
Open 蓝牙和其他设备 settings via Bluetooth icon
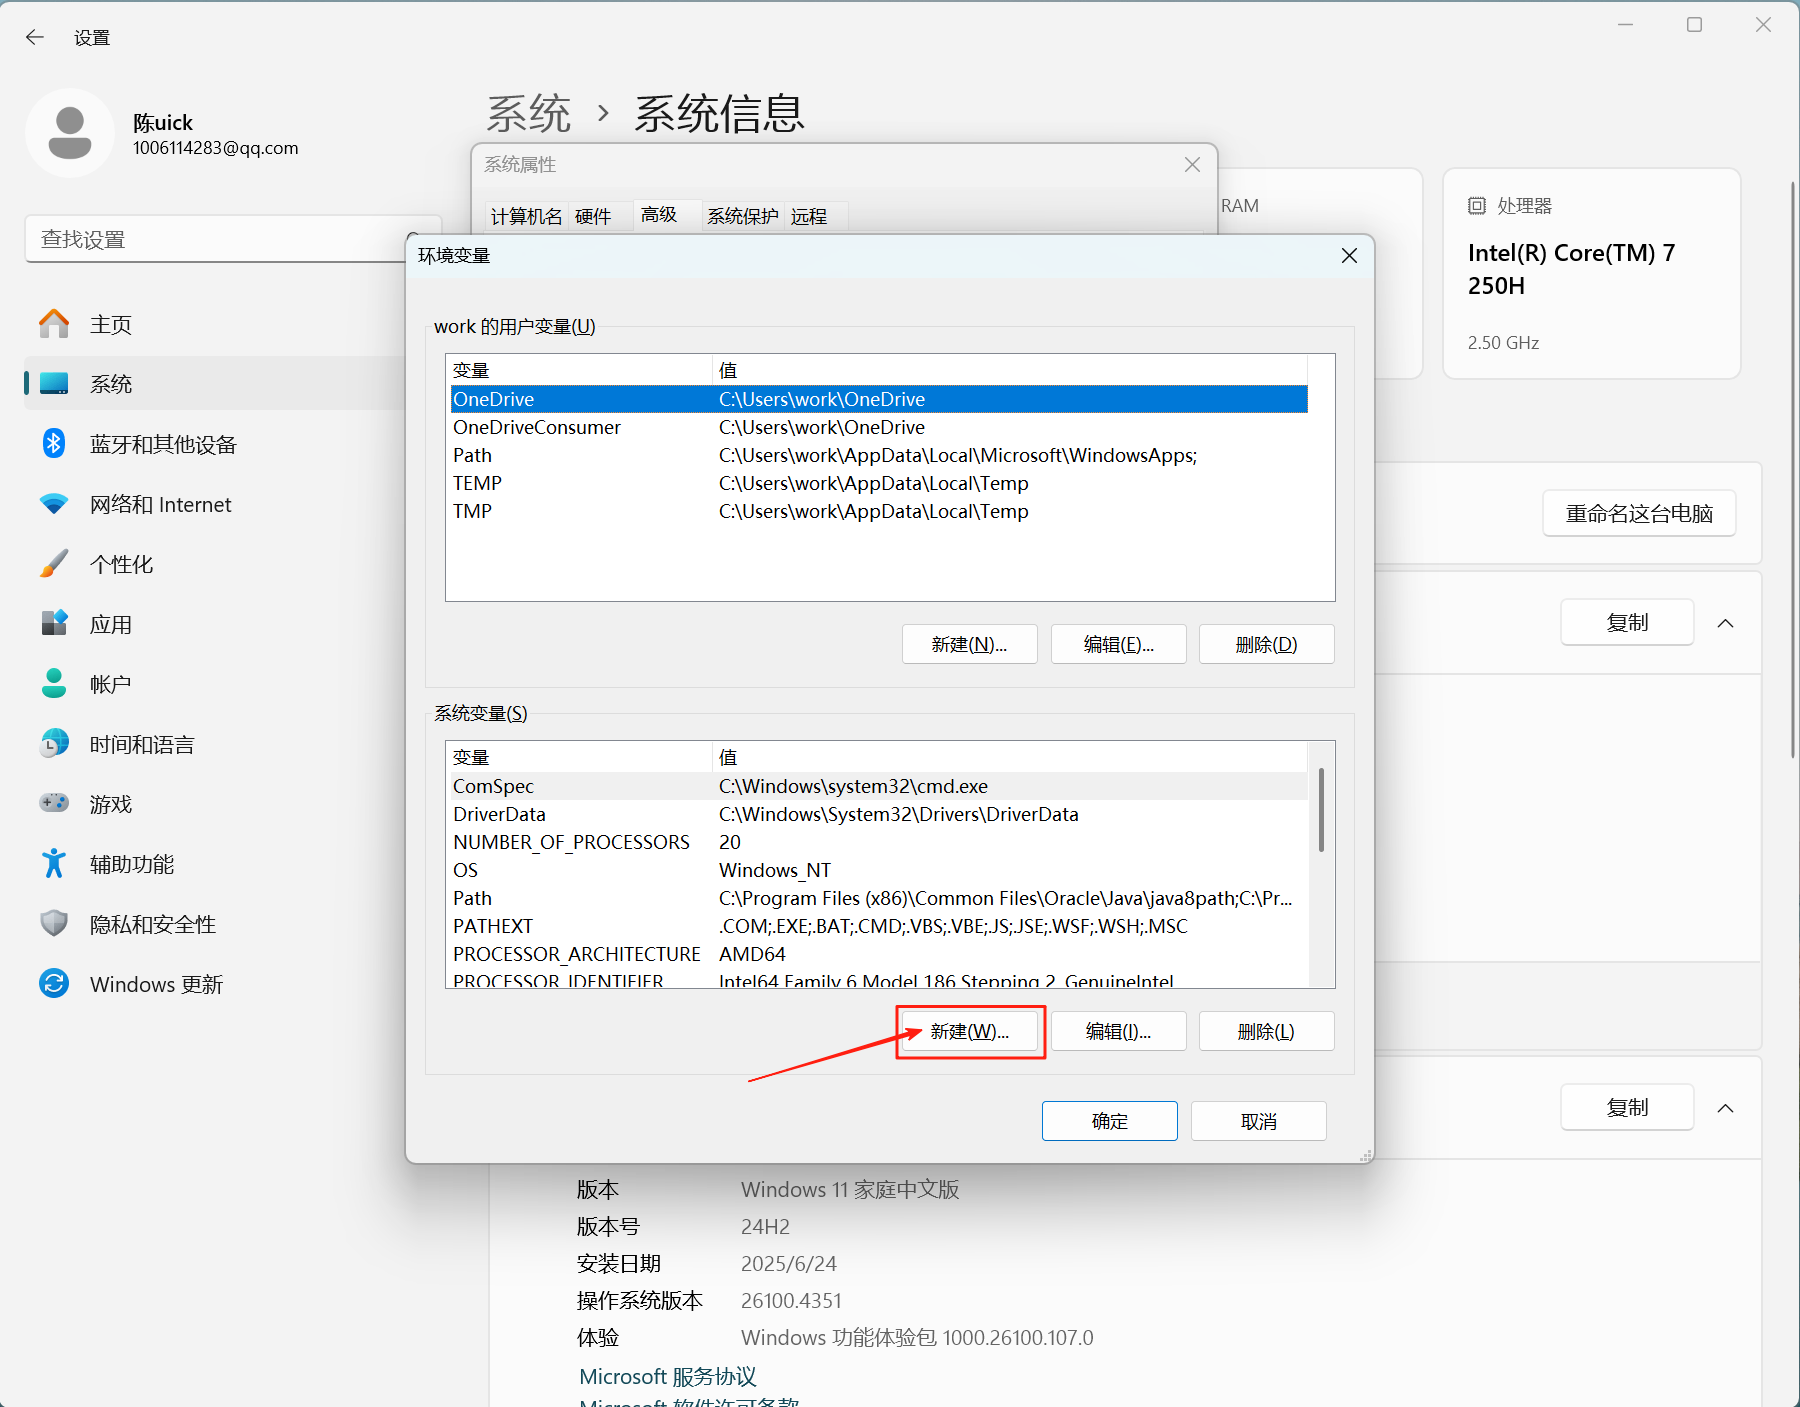click(x=54, y=444)
